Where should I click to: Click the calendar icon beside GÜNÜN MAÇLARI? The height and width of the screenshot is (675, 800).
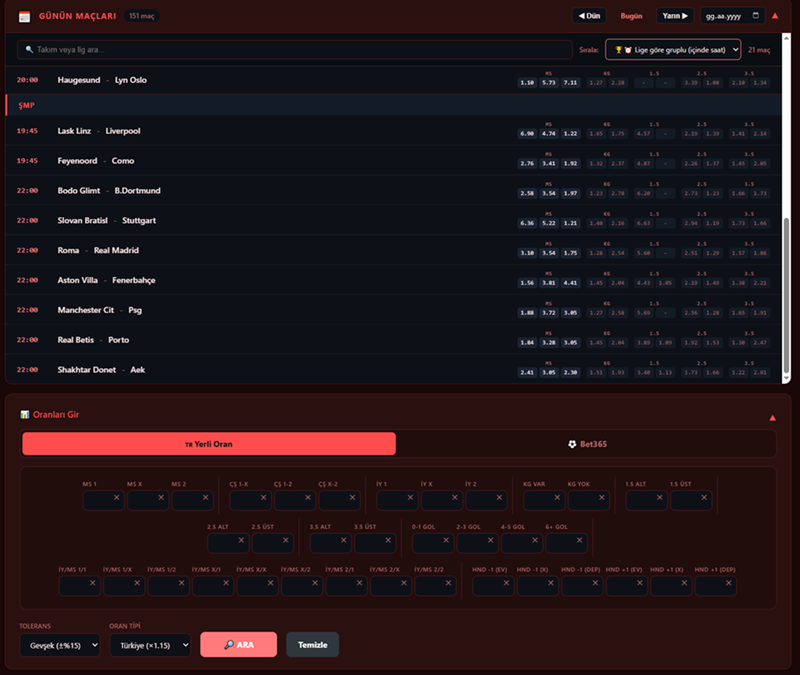coord(24,17)
